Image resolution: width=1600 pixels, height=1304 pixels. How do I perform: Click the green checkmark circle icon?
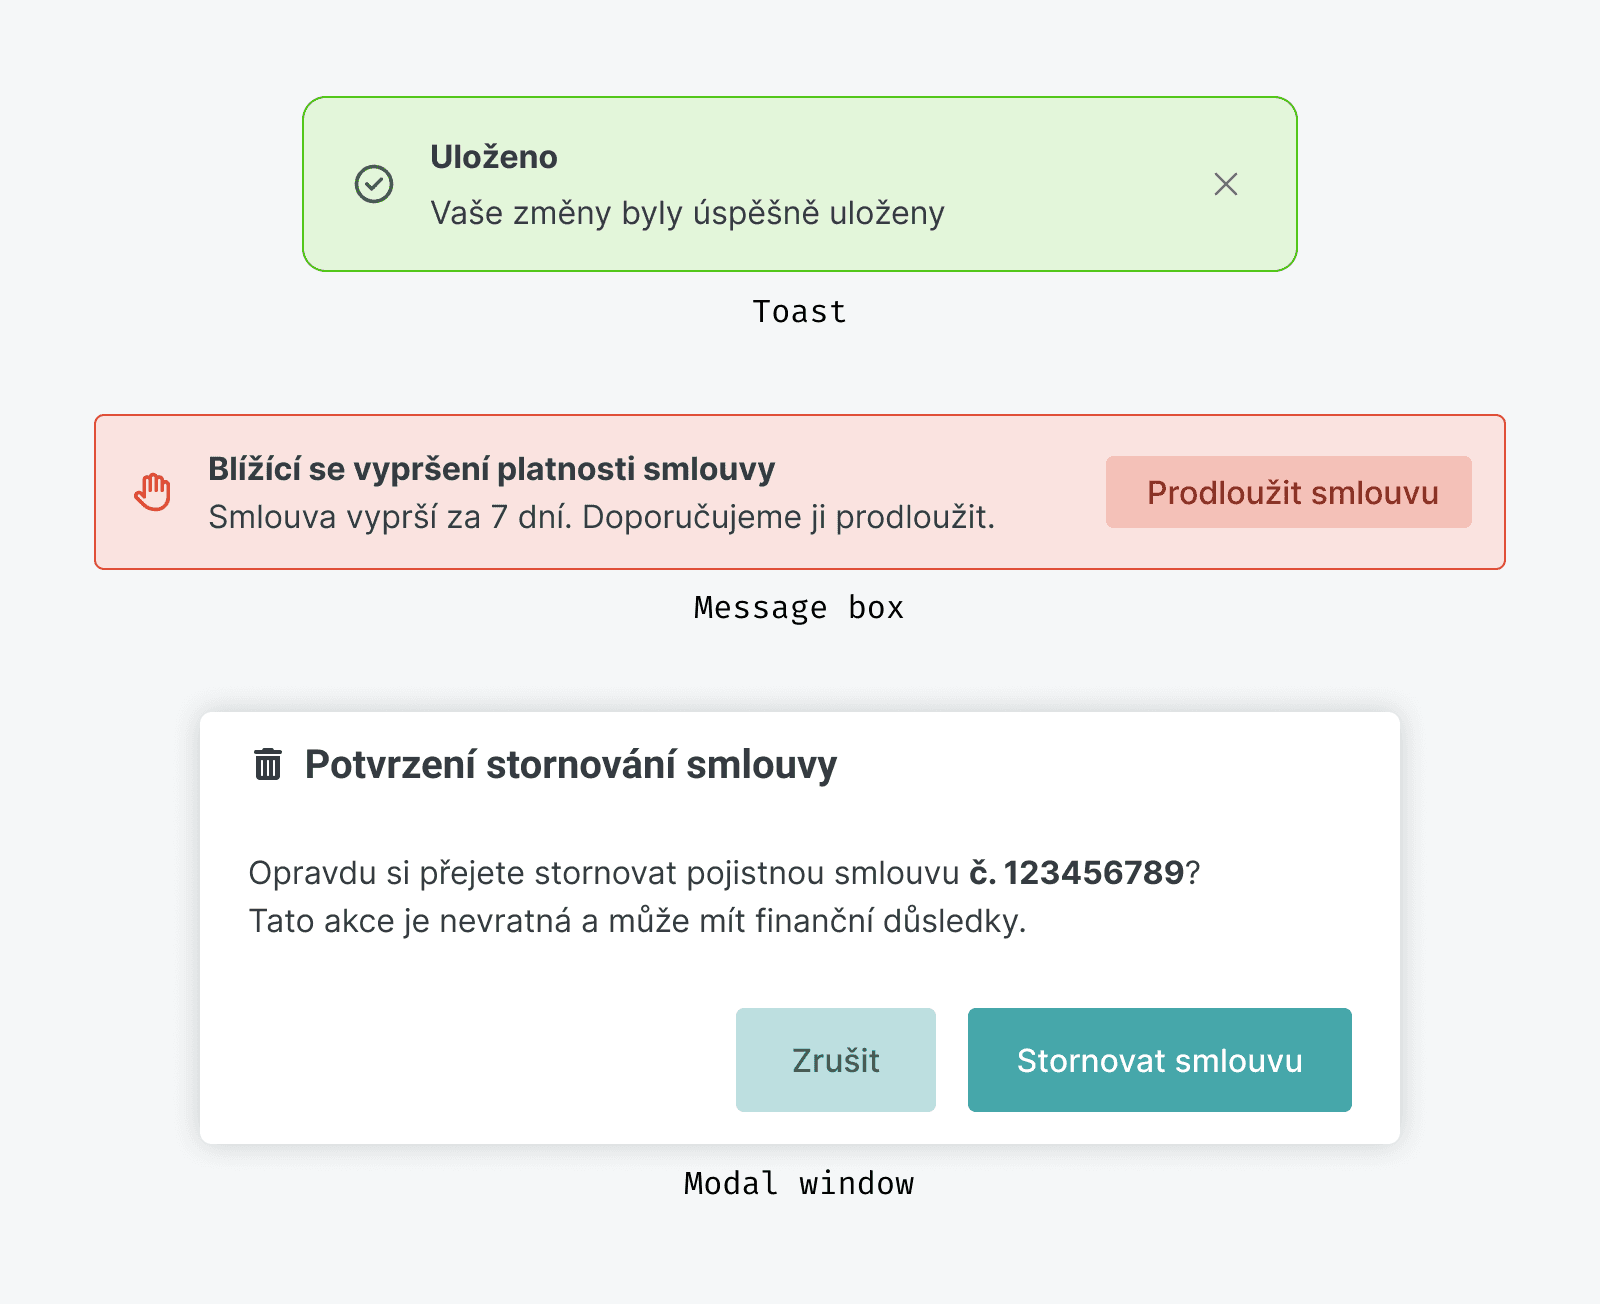coord(374,184)
